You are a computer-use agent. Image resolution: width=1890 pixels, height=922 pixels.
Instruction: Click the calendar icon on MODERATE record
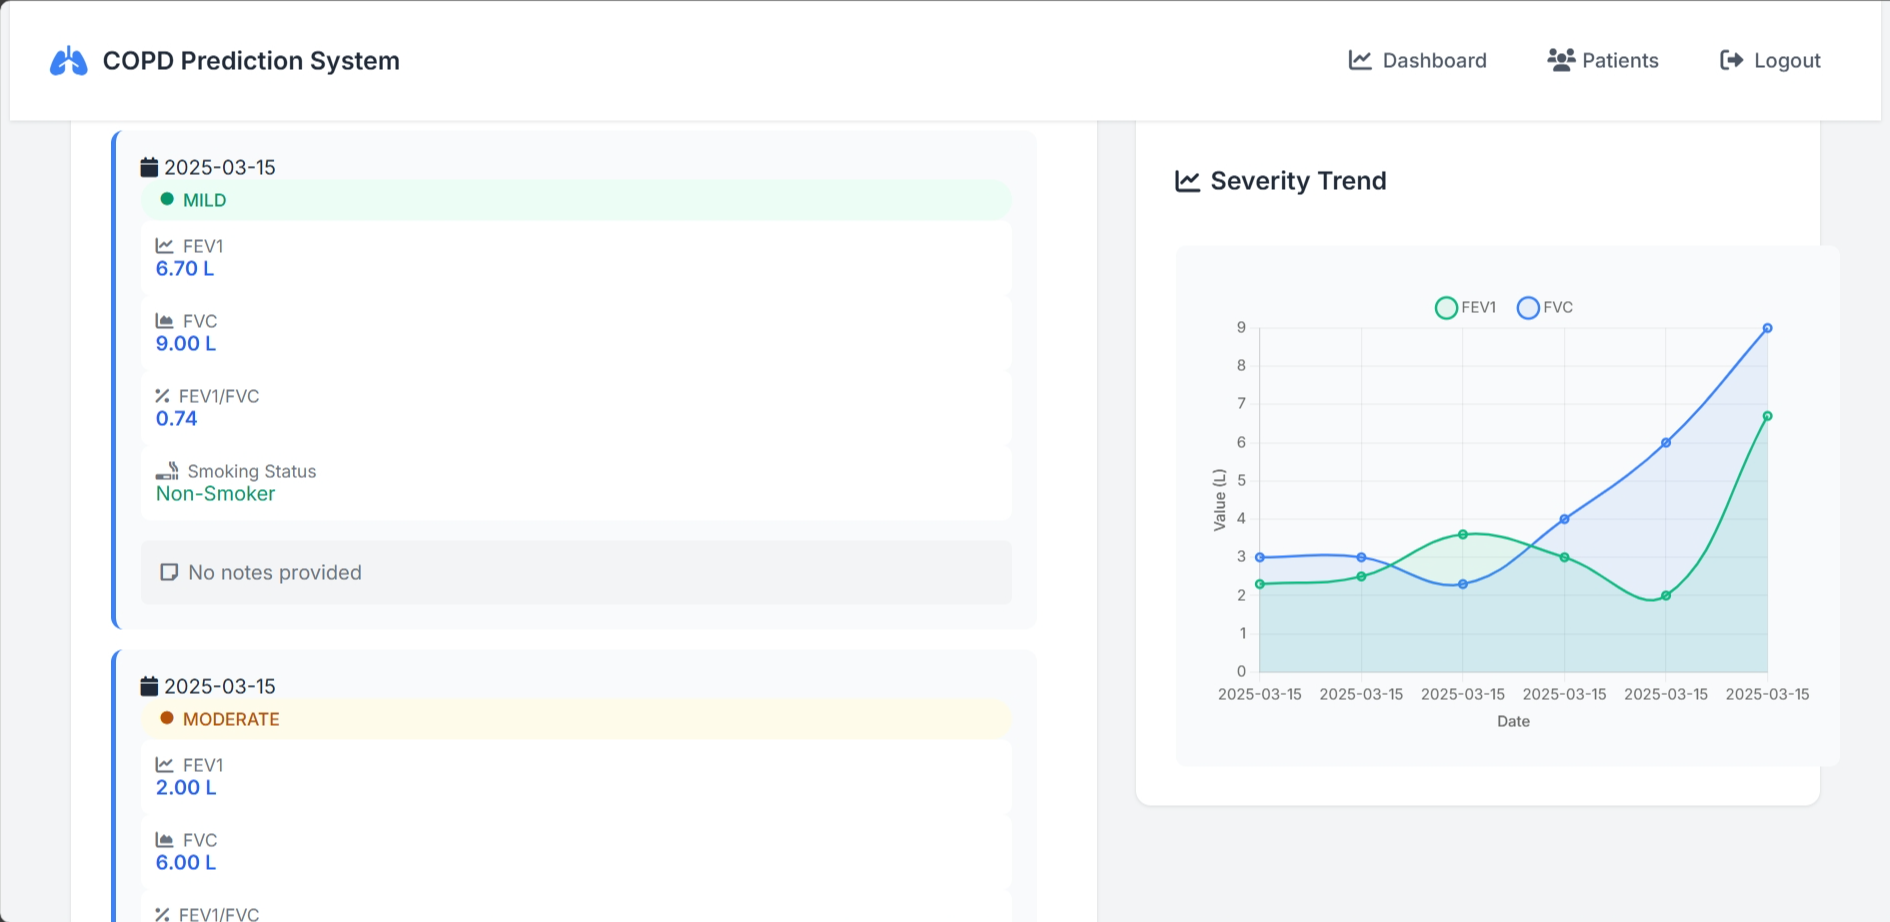pos(149,686)
